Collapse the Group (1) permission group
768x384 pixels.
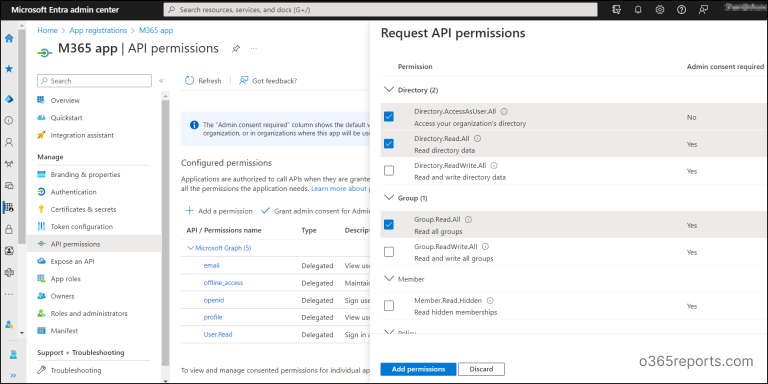(x=389, y=198)
